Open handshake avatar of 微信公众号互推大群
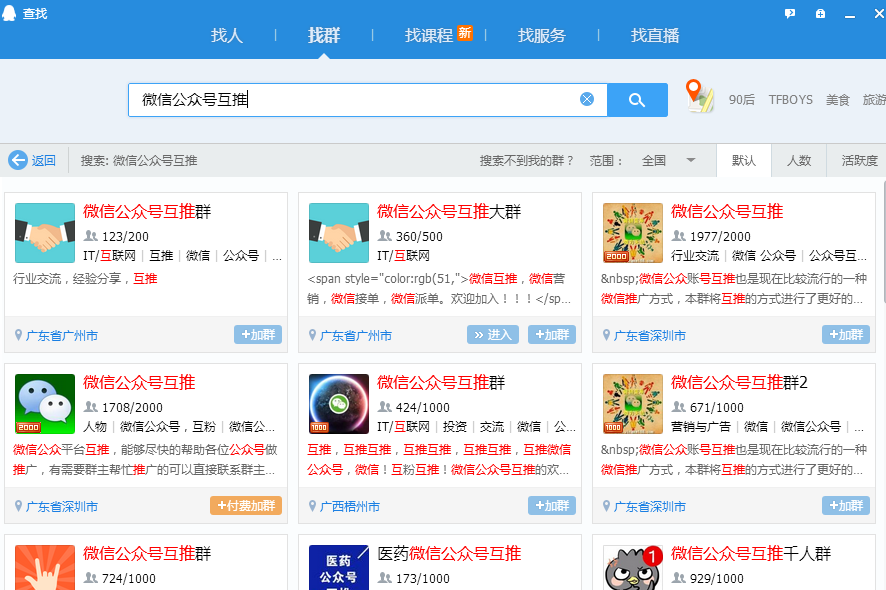This screenshot has height=590, width=886. click(338, 233)
